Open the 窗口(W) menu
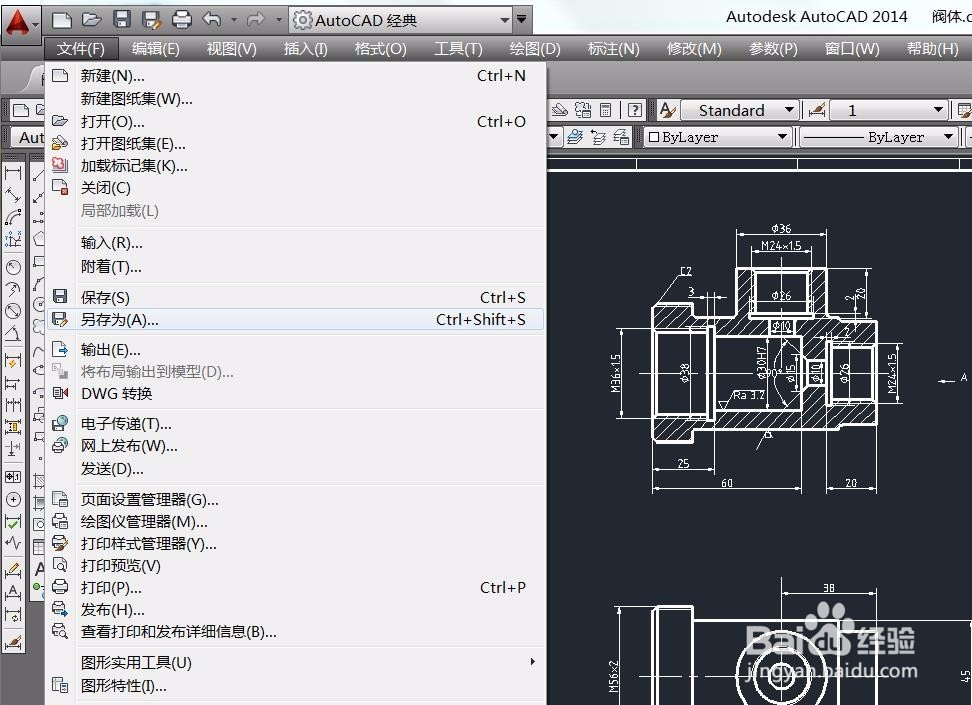972x705 pixels. click(852, 49)
